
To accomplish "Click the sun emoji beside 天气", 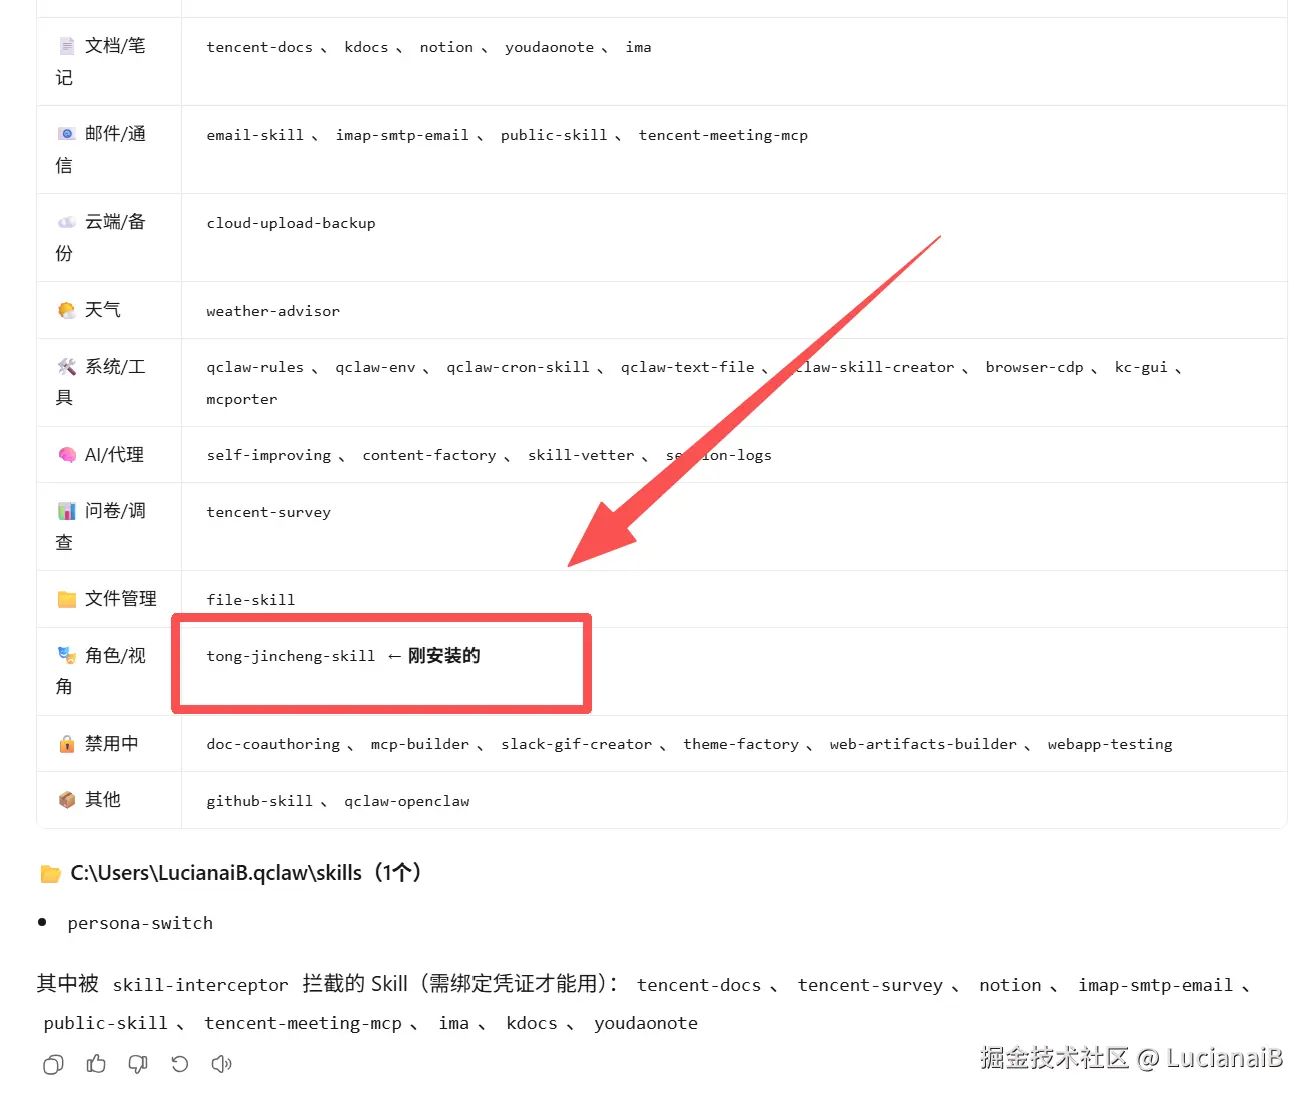I will 66,310.
